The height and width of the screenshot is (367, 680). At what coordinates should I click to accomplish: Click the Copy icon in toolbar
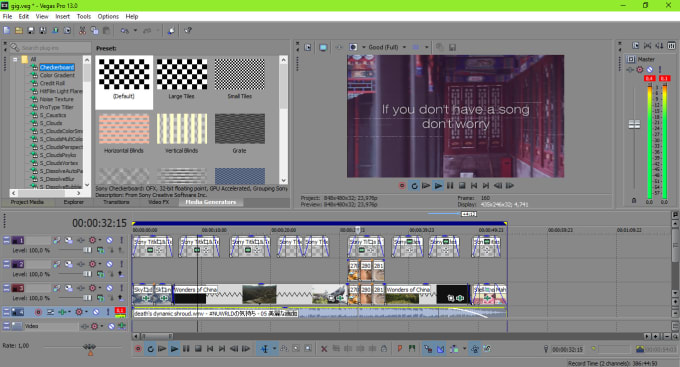pos(95,30)
